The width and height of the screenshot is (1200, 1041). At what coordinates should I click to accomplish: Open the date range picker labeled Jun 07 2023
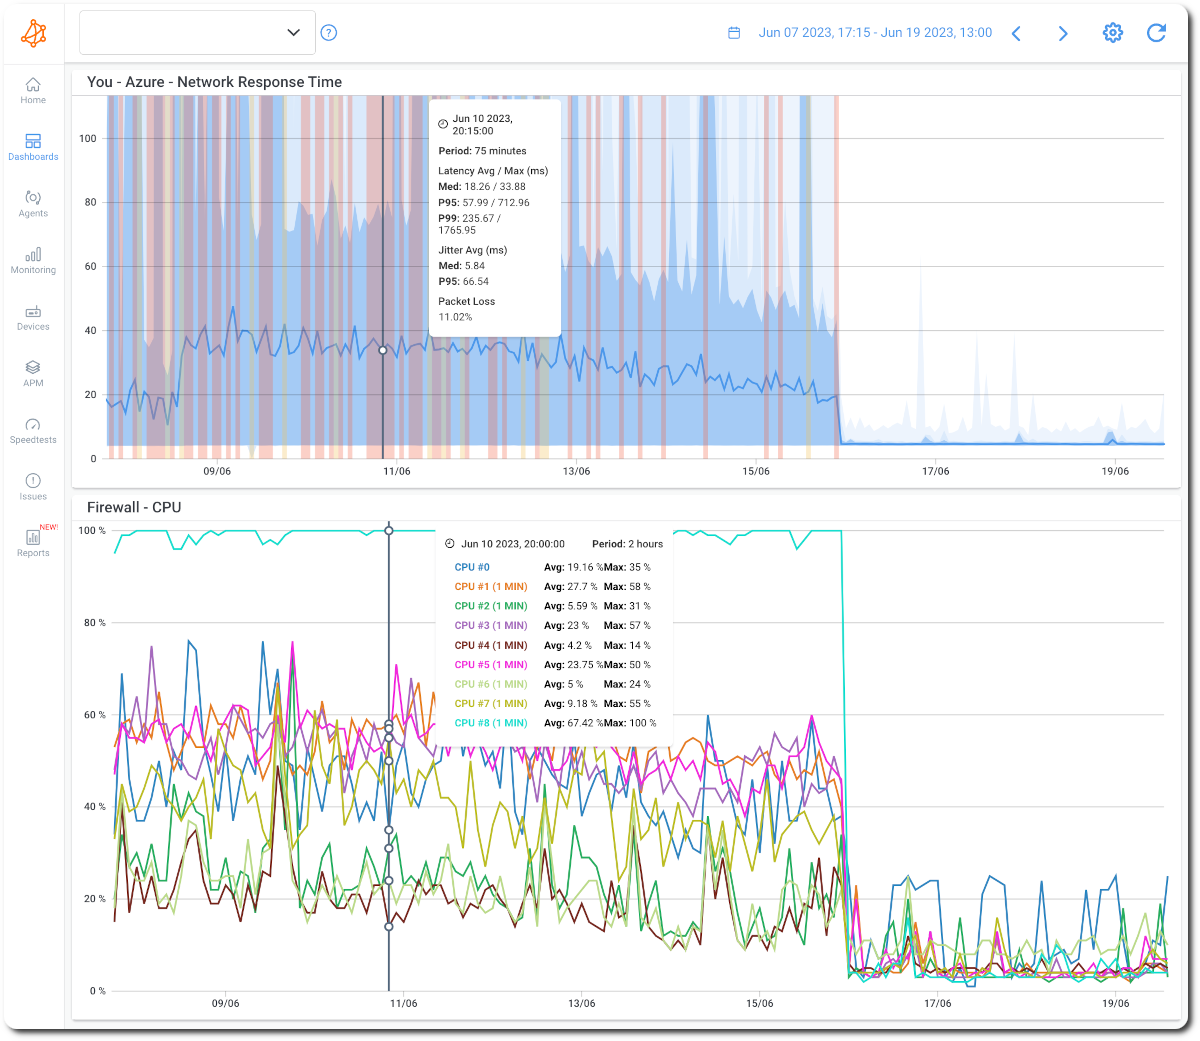(x=875, y=33)
